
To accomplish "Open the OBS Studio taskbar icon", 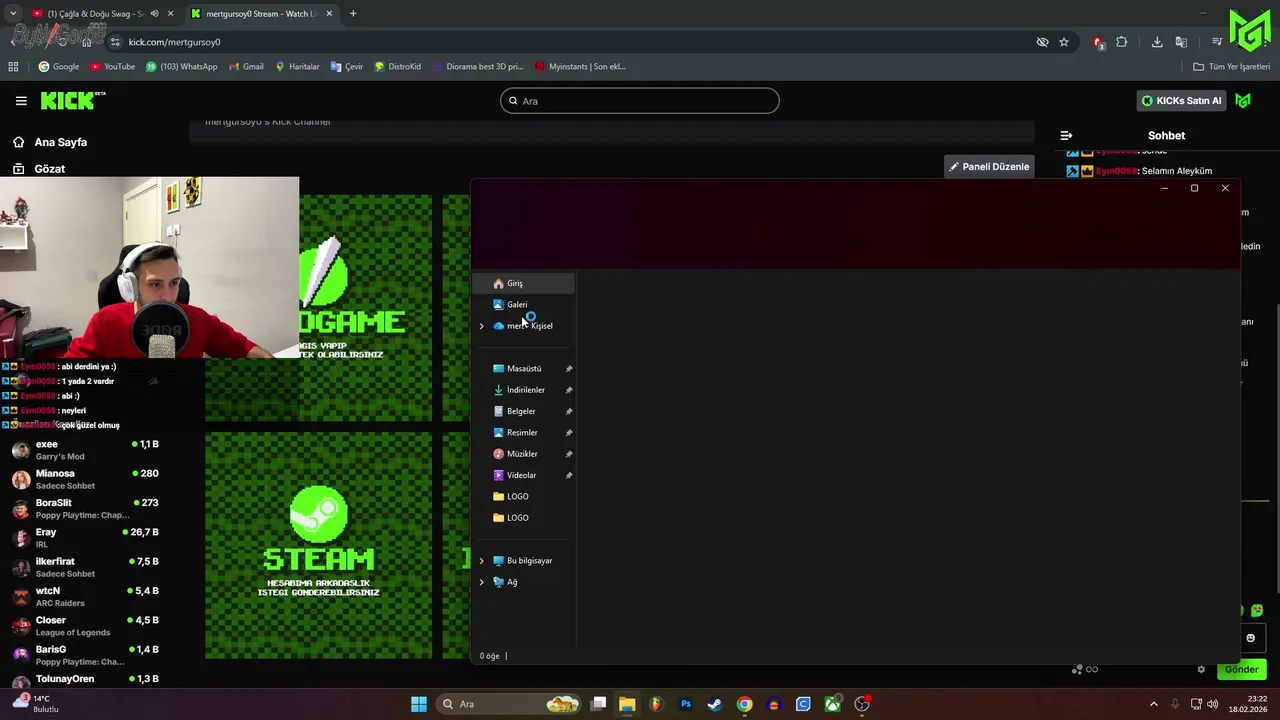I will point(862,704).
